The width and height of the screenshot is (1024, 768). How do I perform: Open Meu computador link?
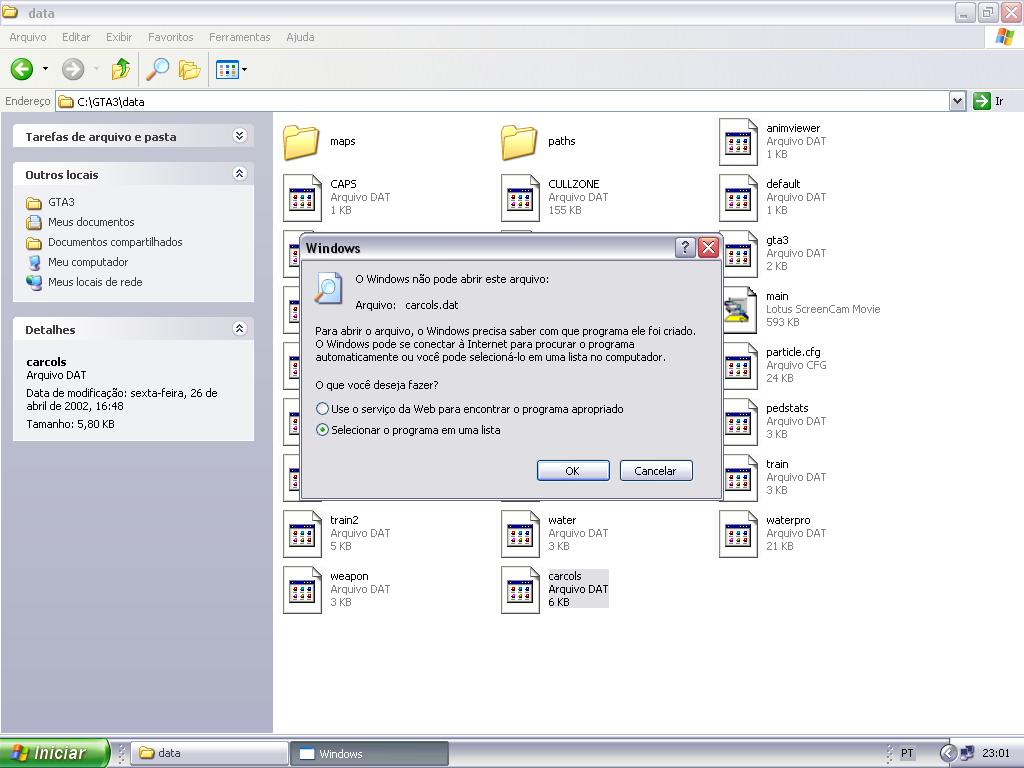[88, 262]
